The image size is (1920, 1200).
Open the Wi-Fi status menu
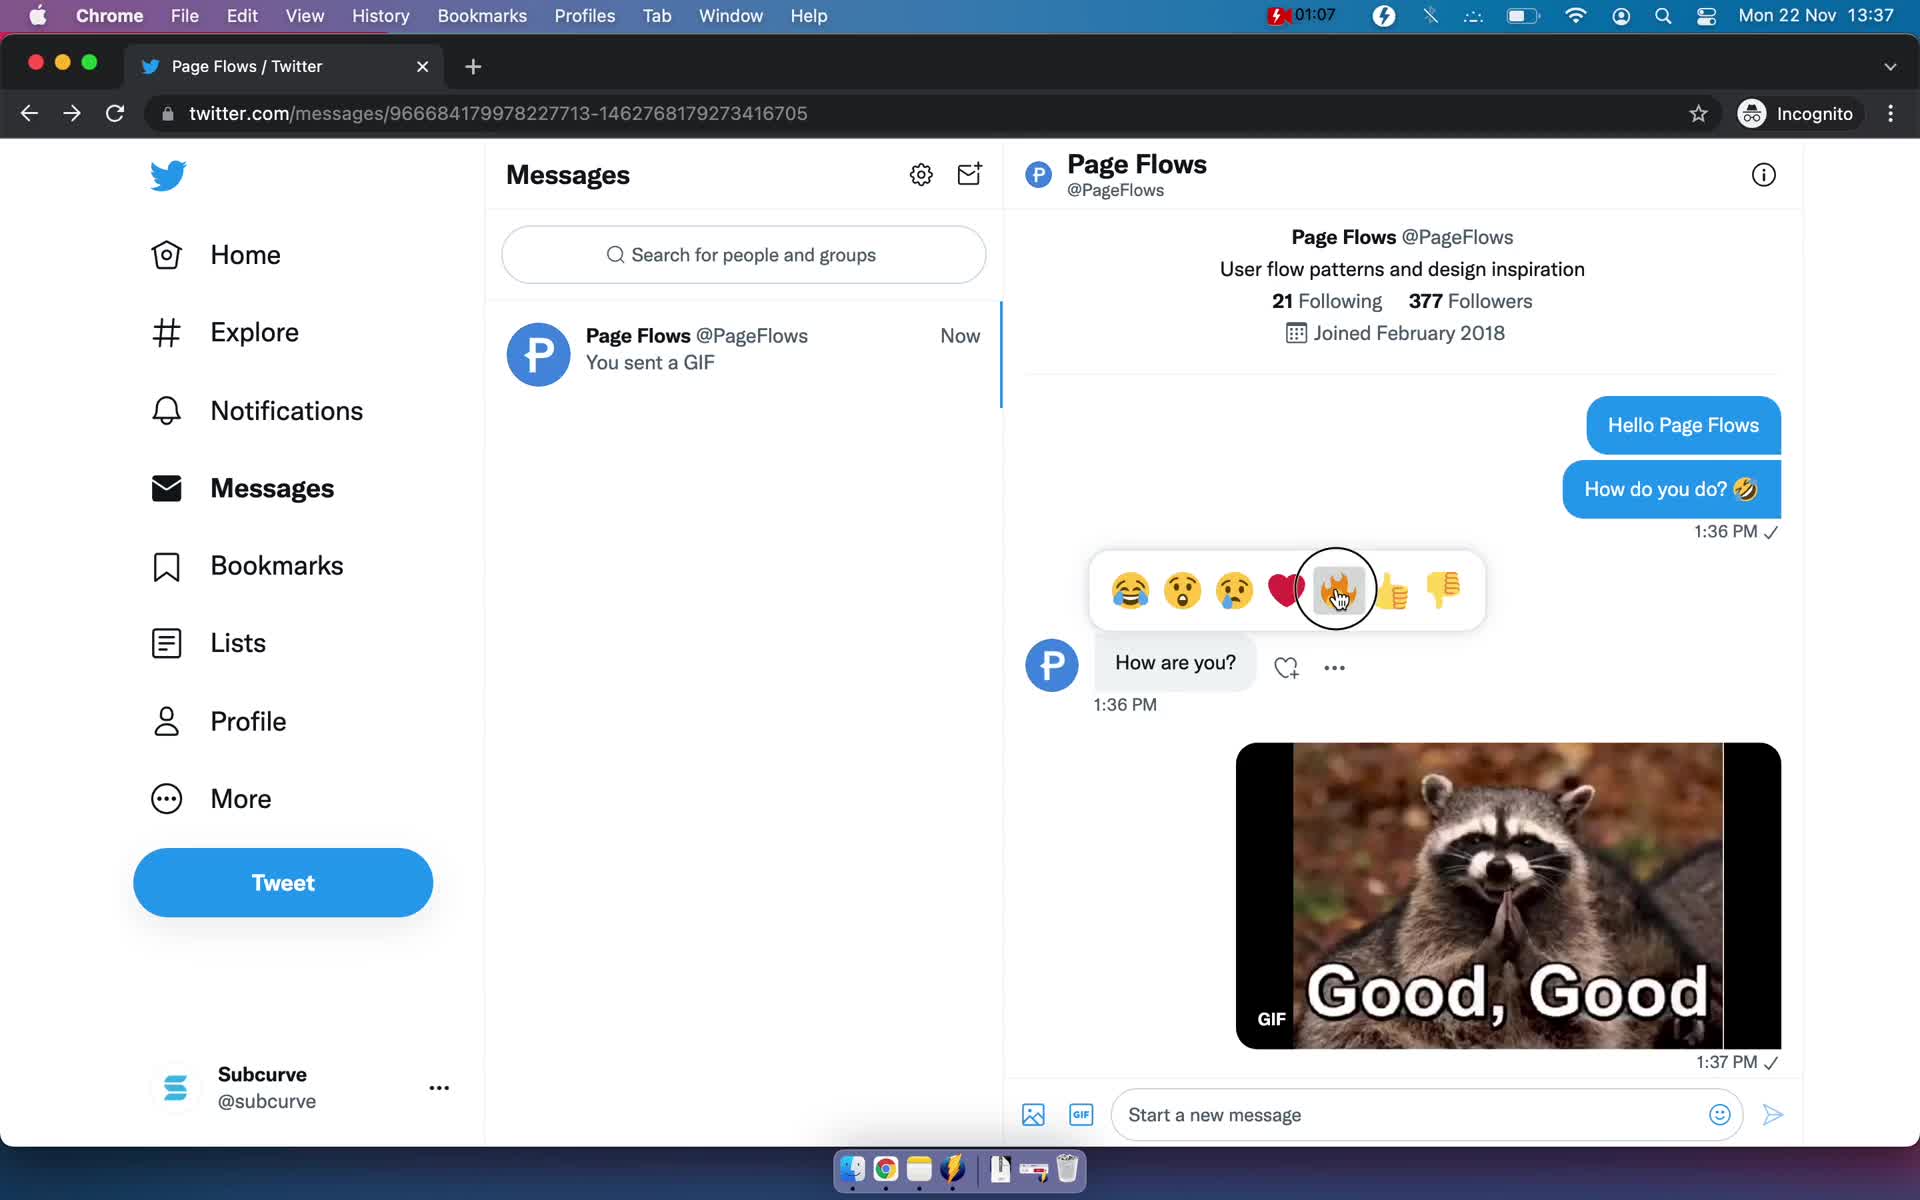pos(1575,16)
